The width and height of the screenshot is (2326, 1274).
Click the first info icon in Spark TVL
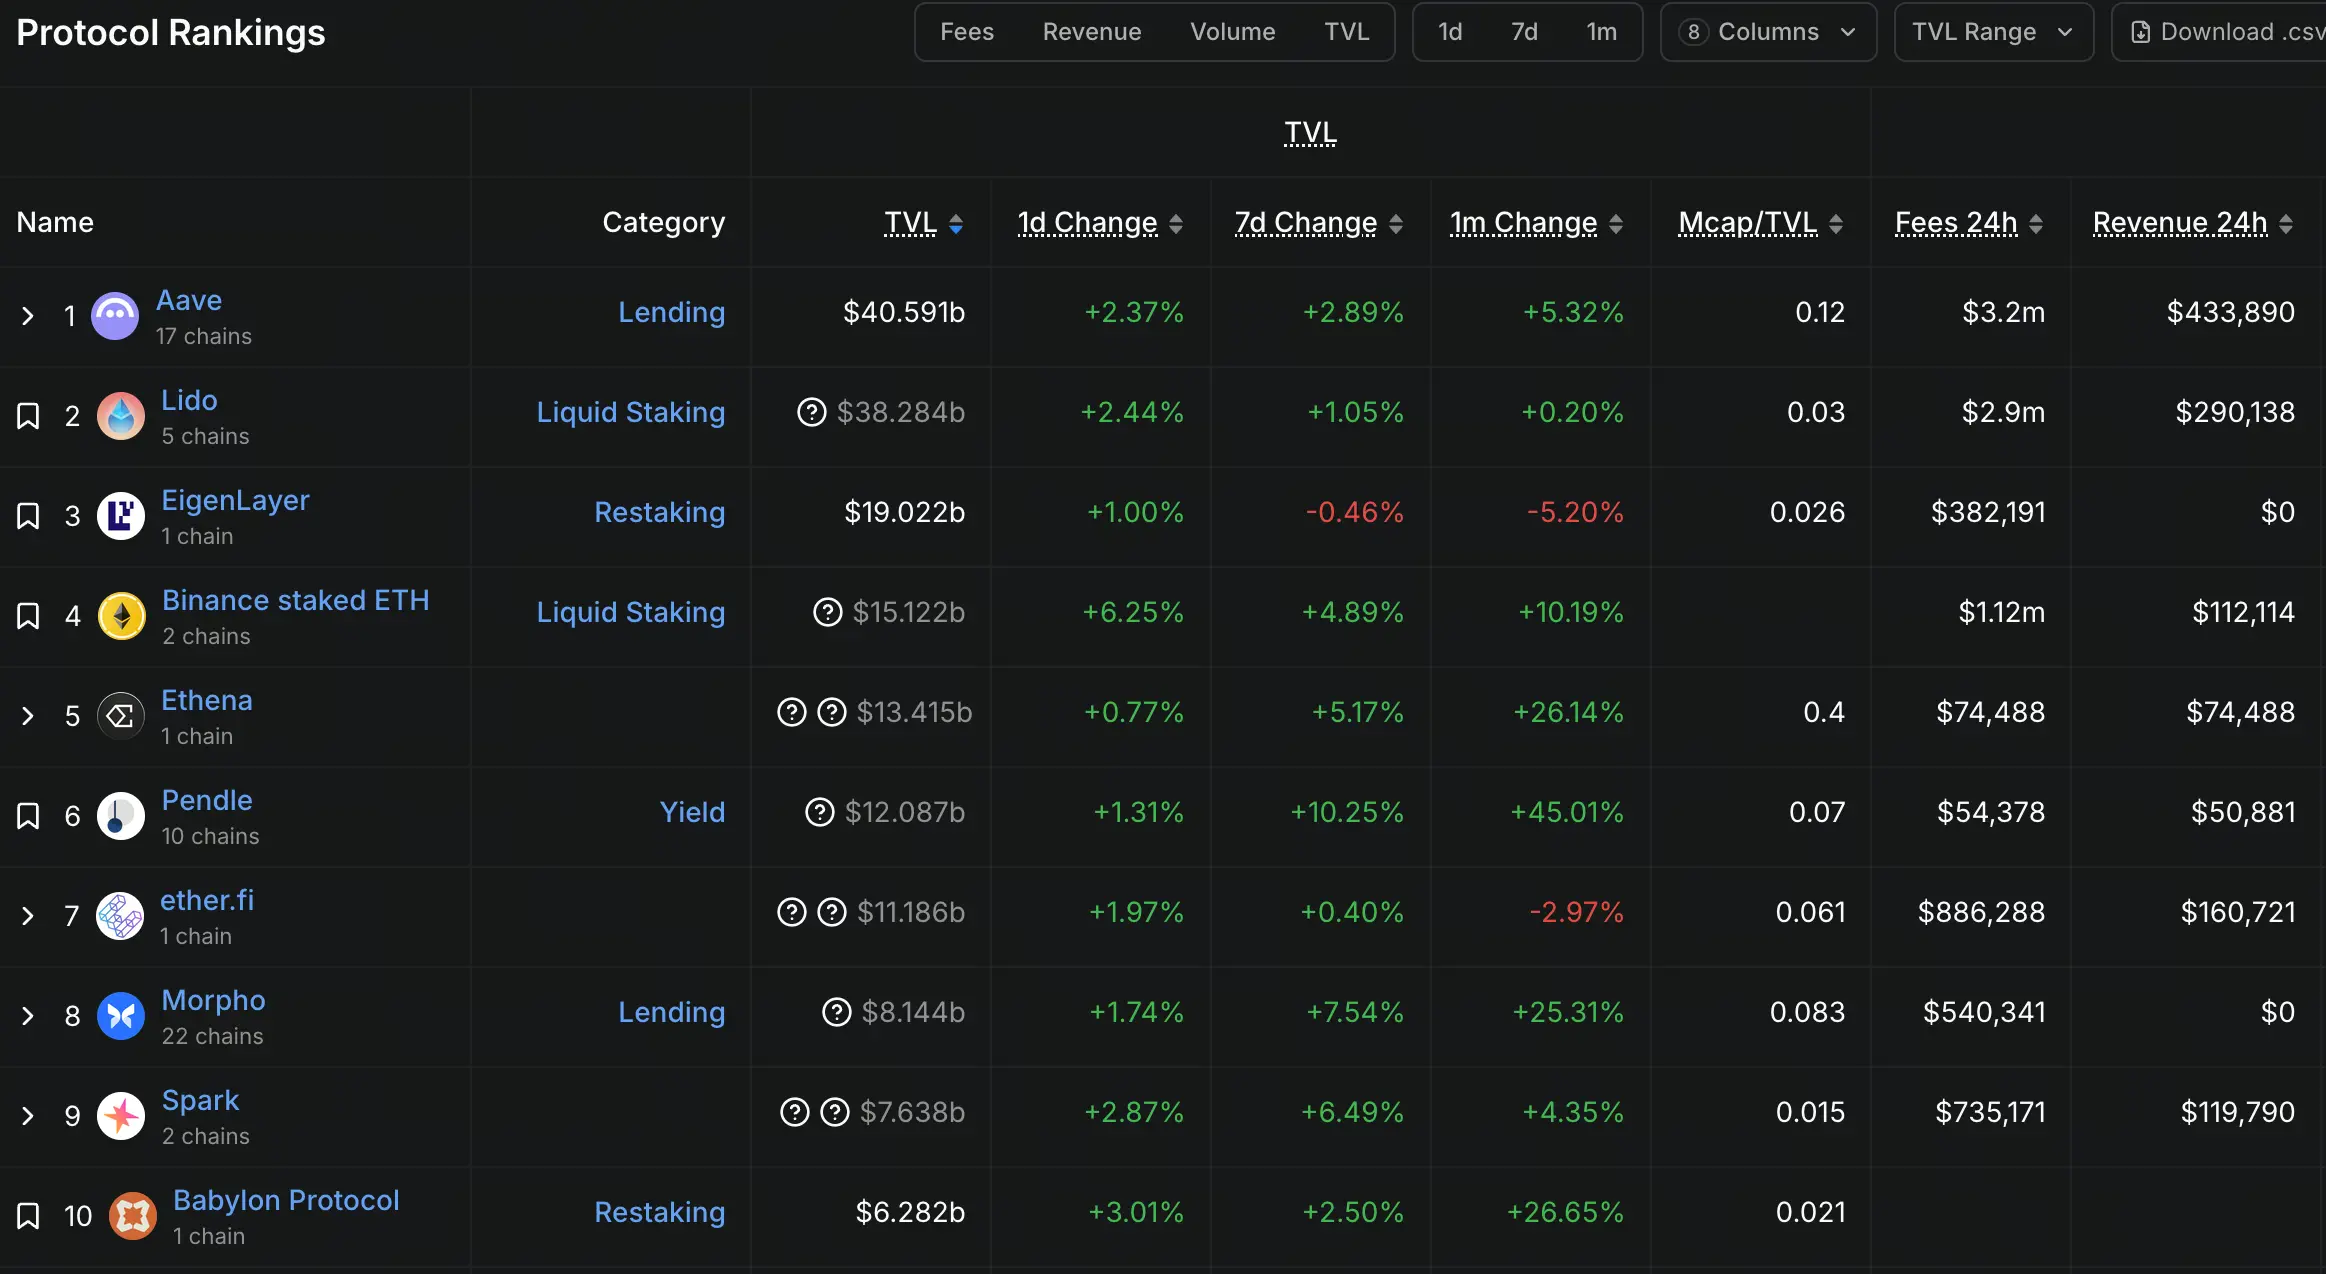click(x=795, y=1112)
